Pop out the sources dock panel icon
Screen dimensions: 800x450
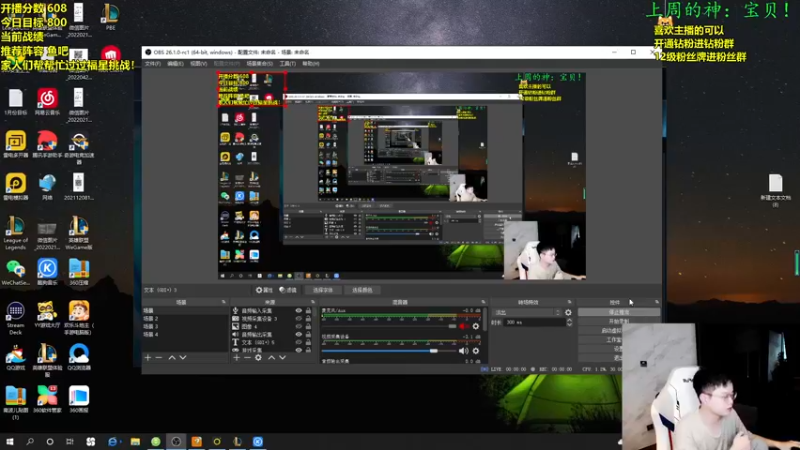click(x=313, y=302)
